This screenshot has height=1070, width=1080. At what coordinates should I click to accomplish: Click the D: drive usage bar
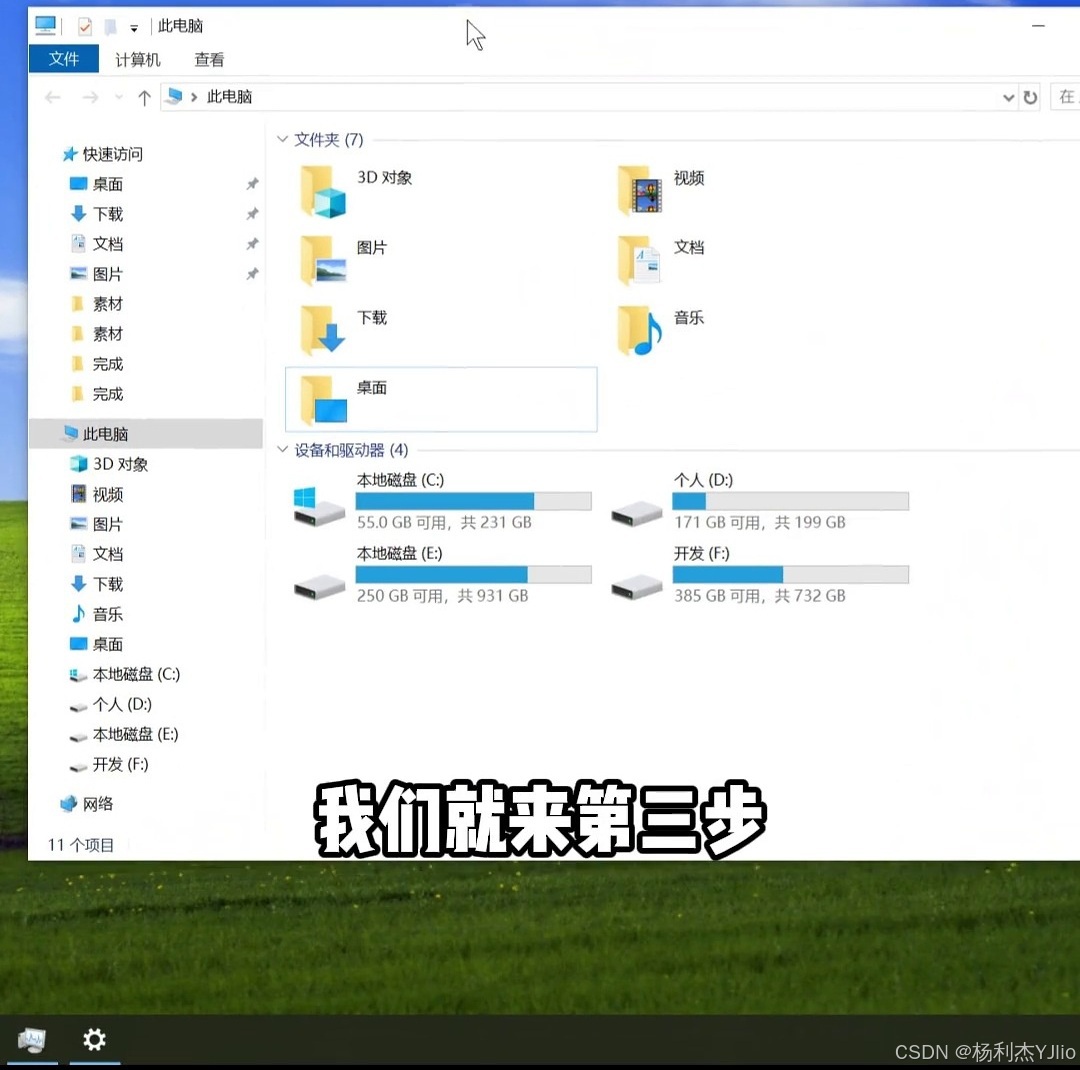(x=790, y=501)
